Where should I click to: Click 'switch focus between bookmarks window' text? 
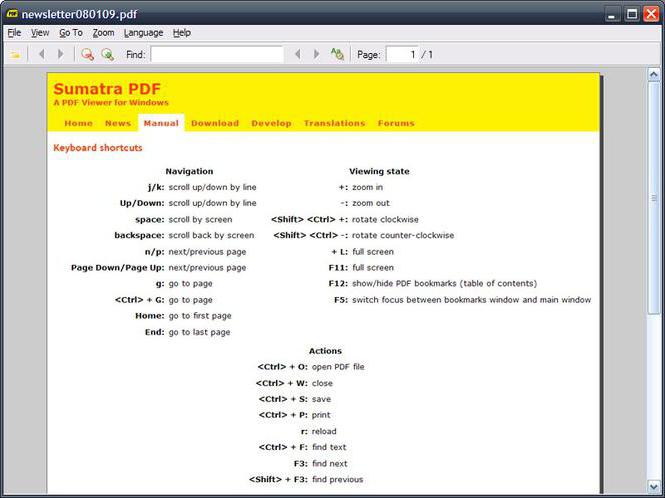point(436,299)
